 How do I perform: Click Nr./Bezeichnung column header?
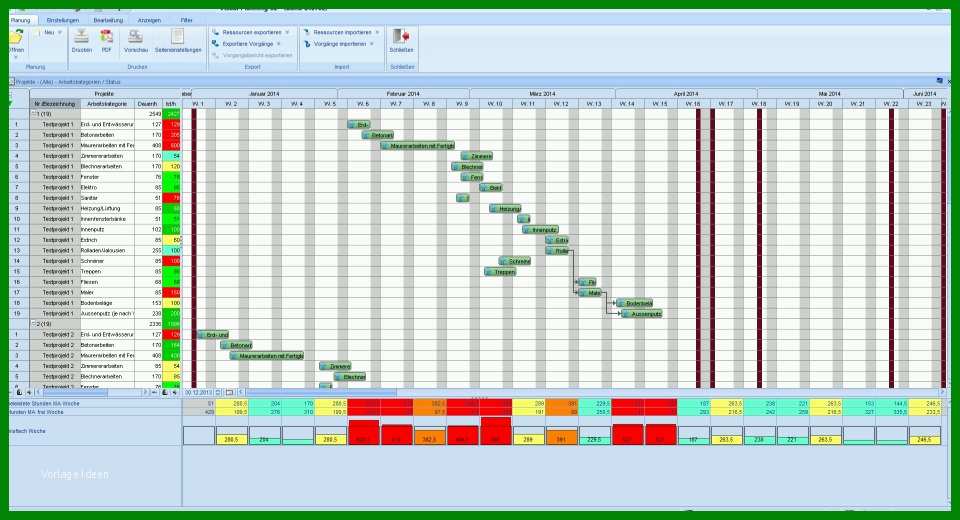point(55,104)
